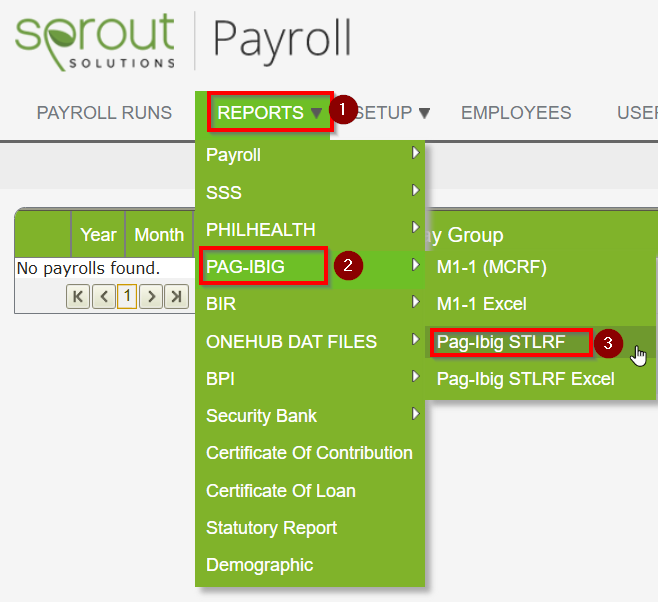This screenshot has height=602, width=658.
Task: Open the EMPLOYEES tab
Action: (x=516, y=113)
